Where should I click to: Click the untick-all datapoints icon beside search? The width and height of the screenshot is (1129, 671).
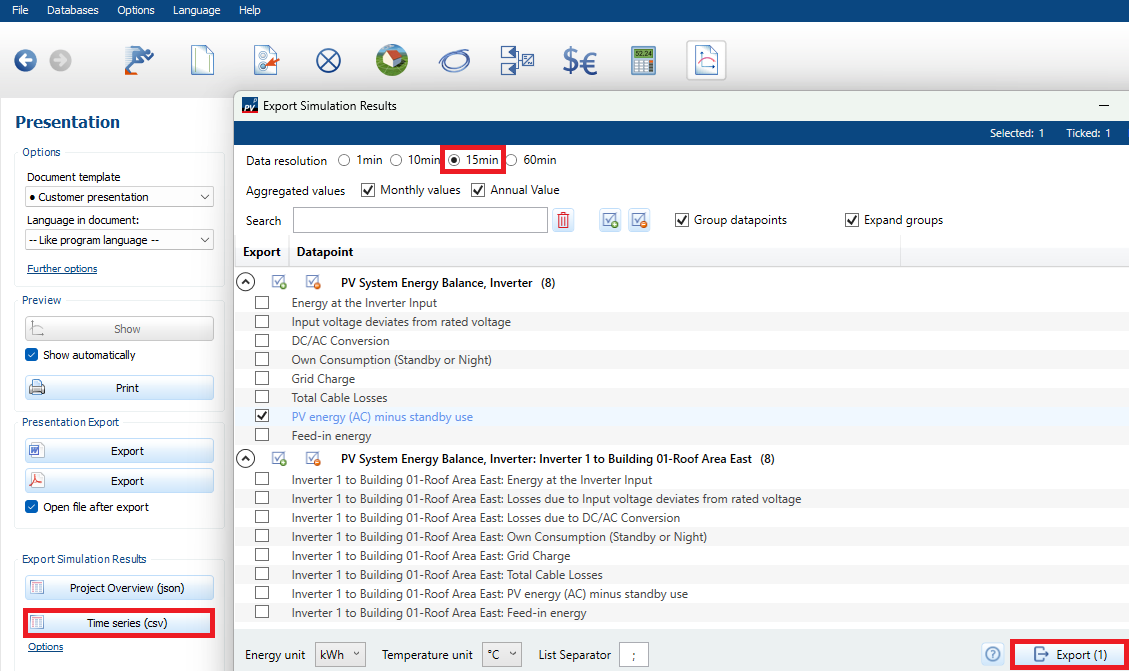pos(639,221)
